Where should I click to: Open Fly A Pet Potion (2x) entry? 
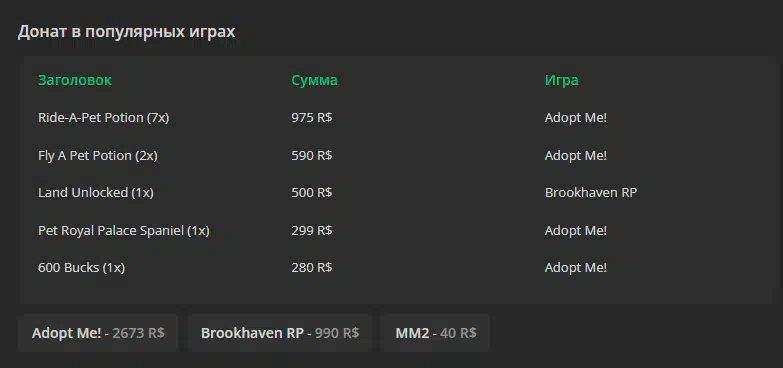coord(98,156)
